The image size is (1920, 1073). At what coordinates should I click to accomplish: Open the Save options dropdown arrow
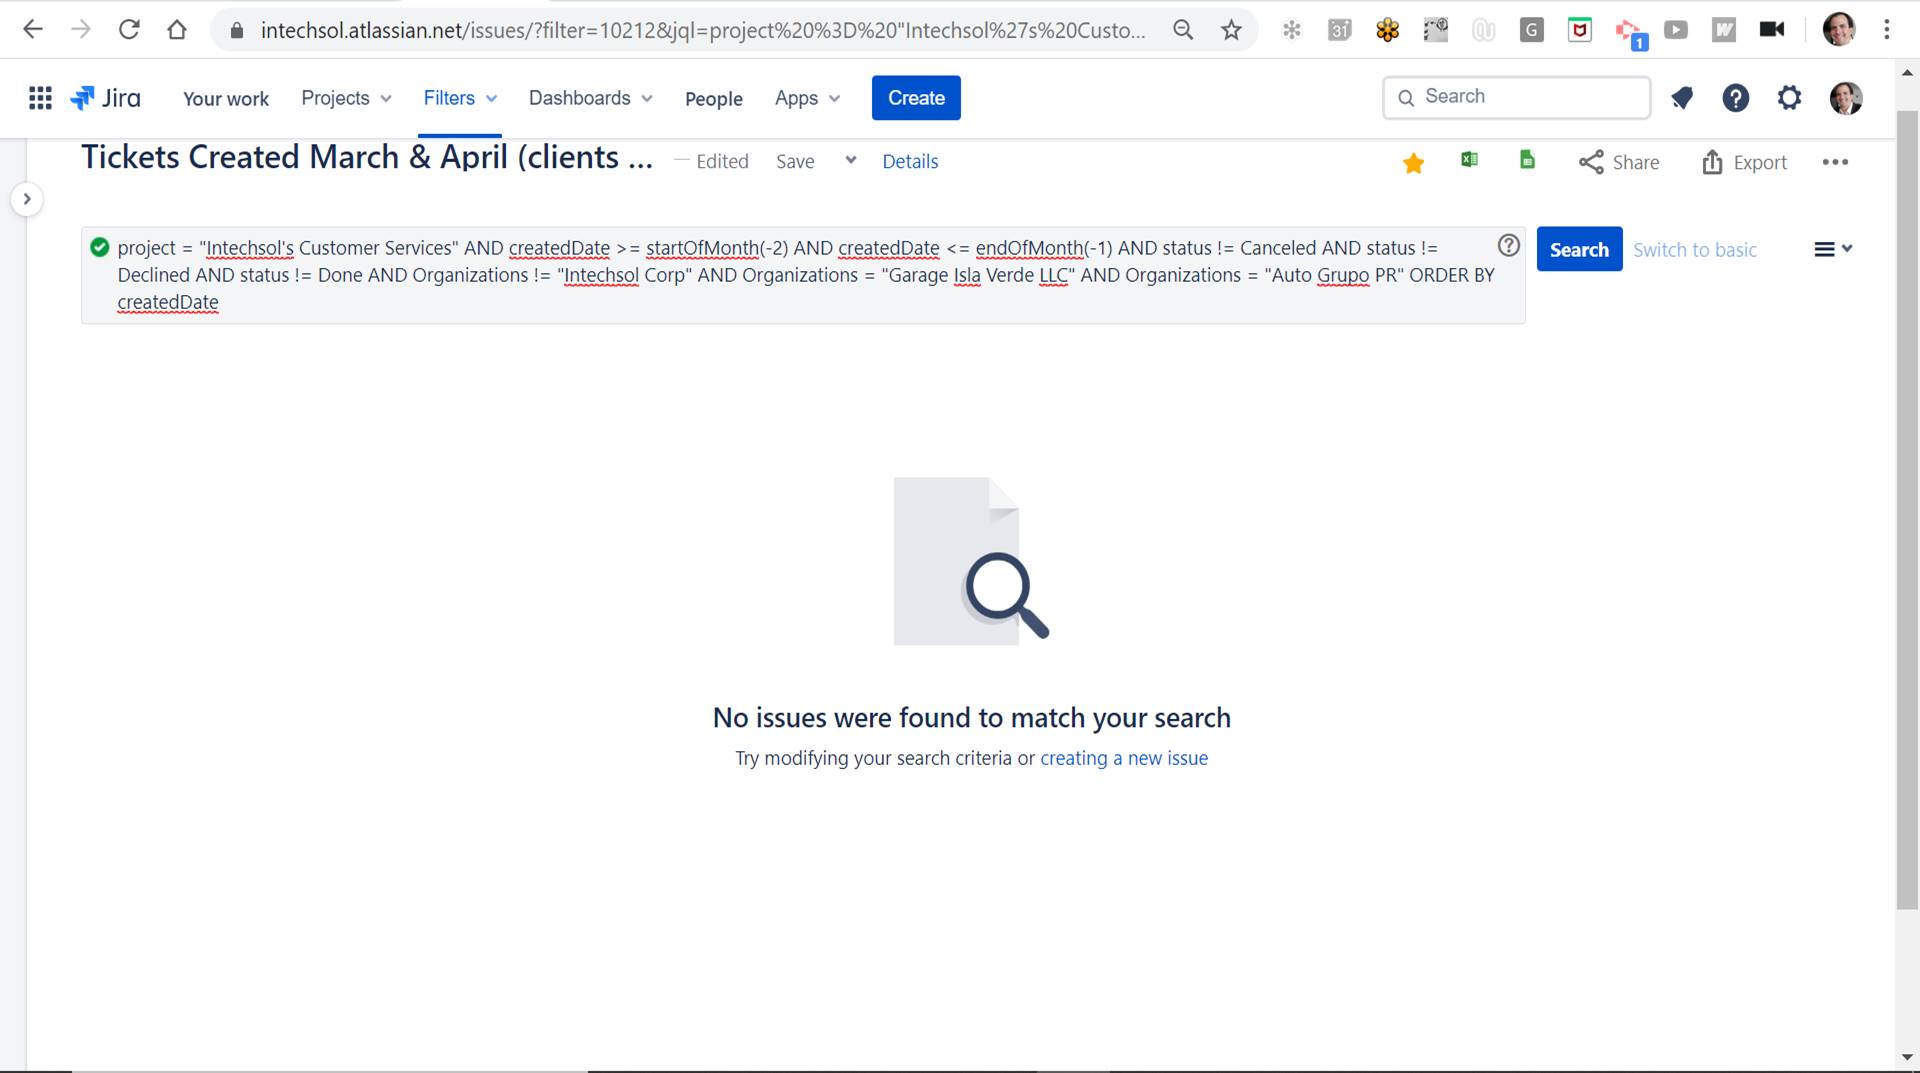[x=851, y=160]
